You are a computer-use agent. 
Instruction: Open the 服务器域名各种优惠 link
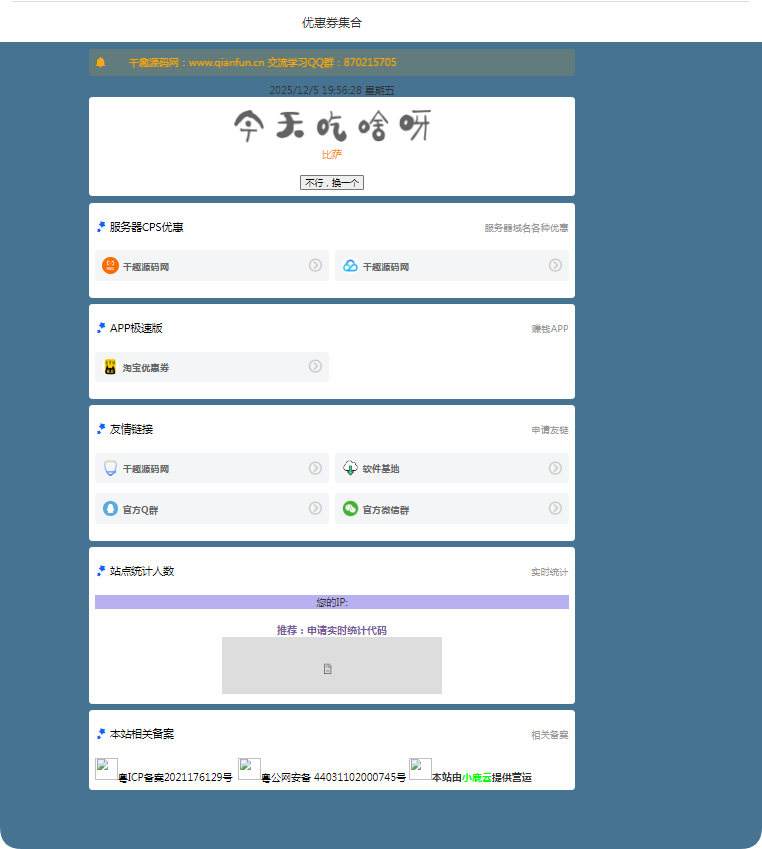[526, 228]
